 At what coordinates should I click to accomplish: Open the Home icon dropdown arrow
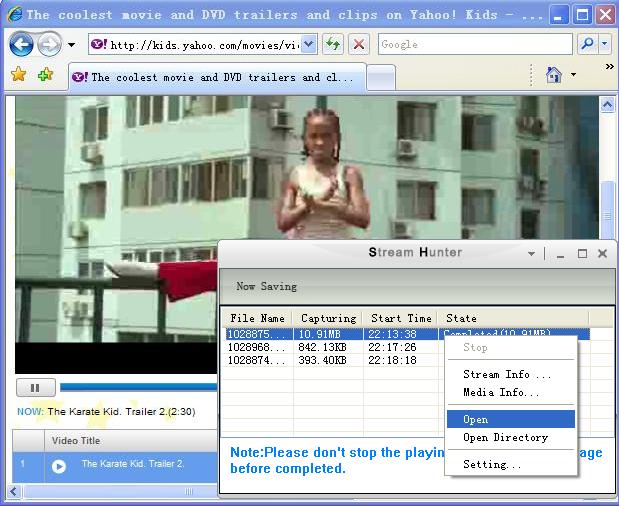point(573,74)
